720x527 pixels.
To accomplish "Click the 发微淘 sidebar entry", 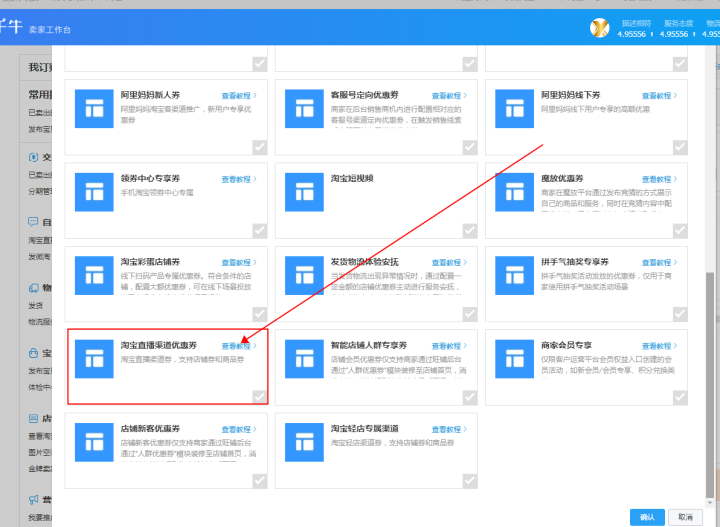I will pyautogui.click(x=39, y=256).
